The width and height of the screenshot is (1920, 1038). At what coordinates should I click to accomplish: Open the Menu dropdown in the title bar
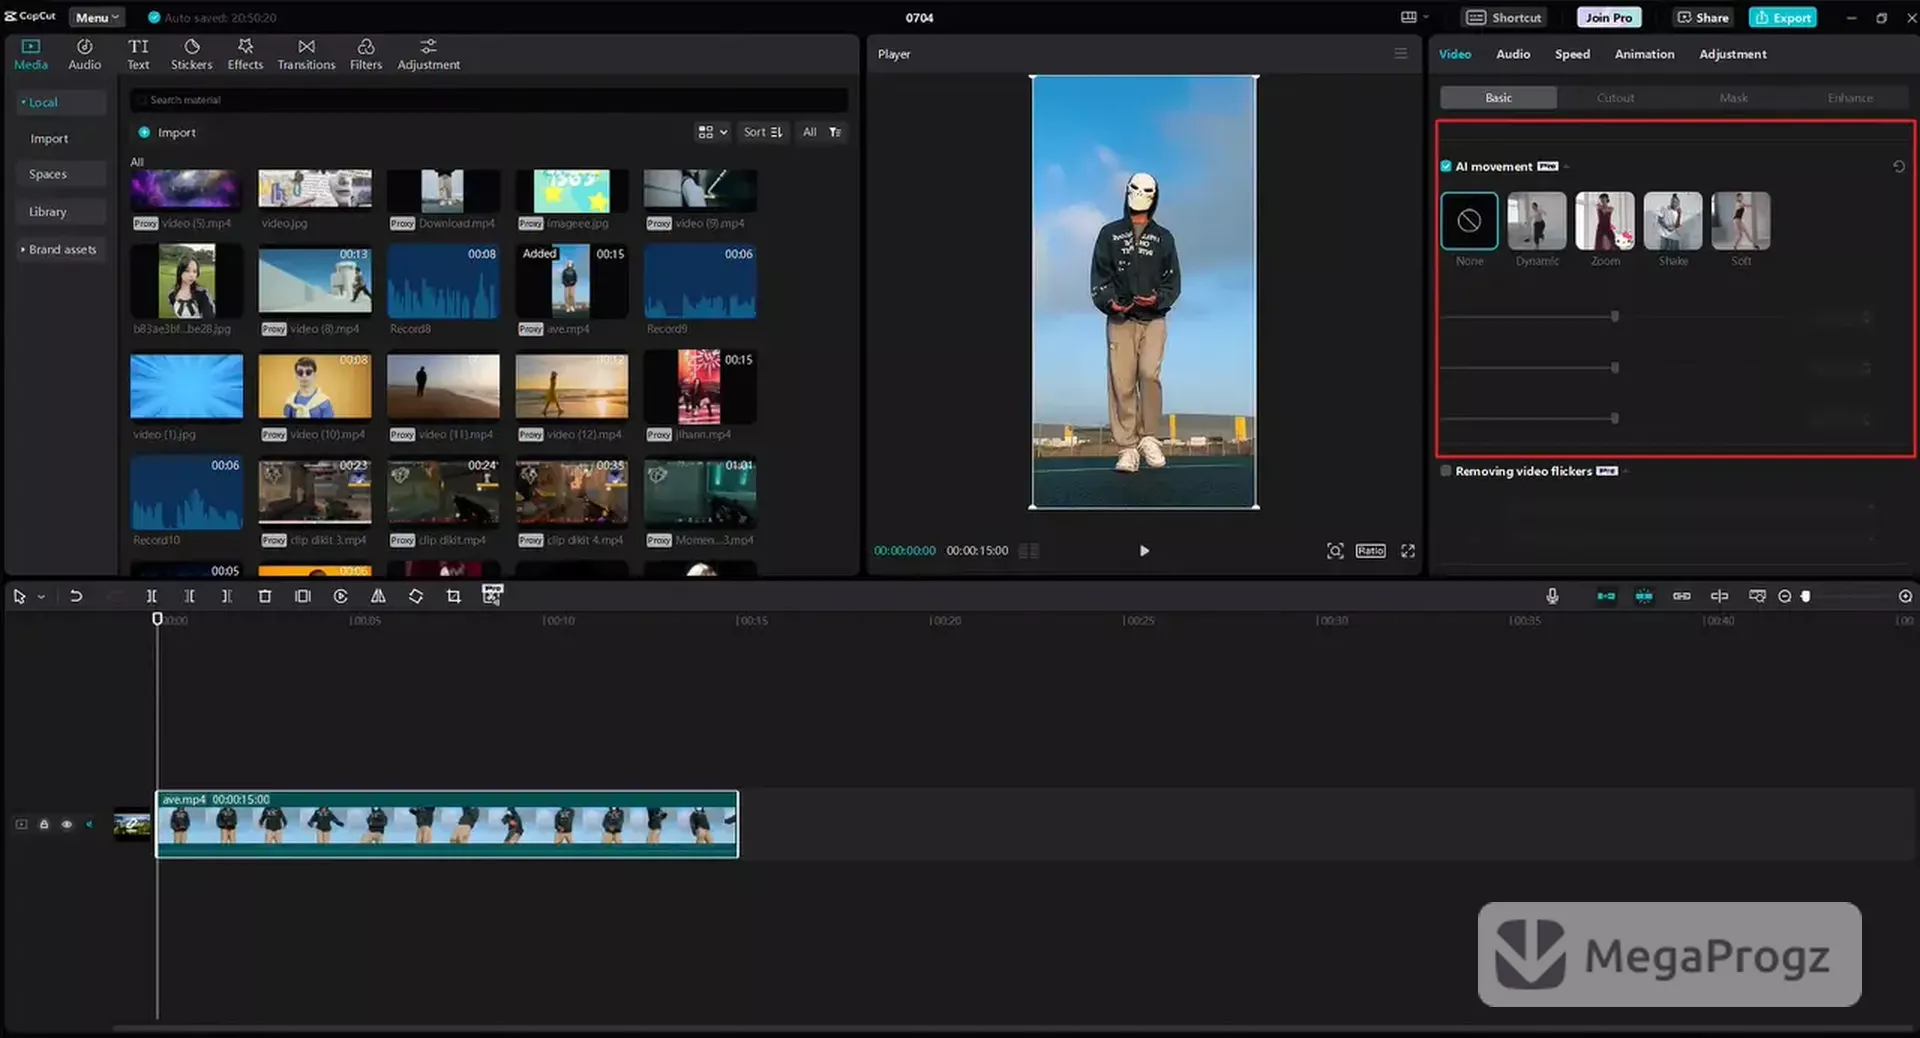[97, 17]
